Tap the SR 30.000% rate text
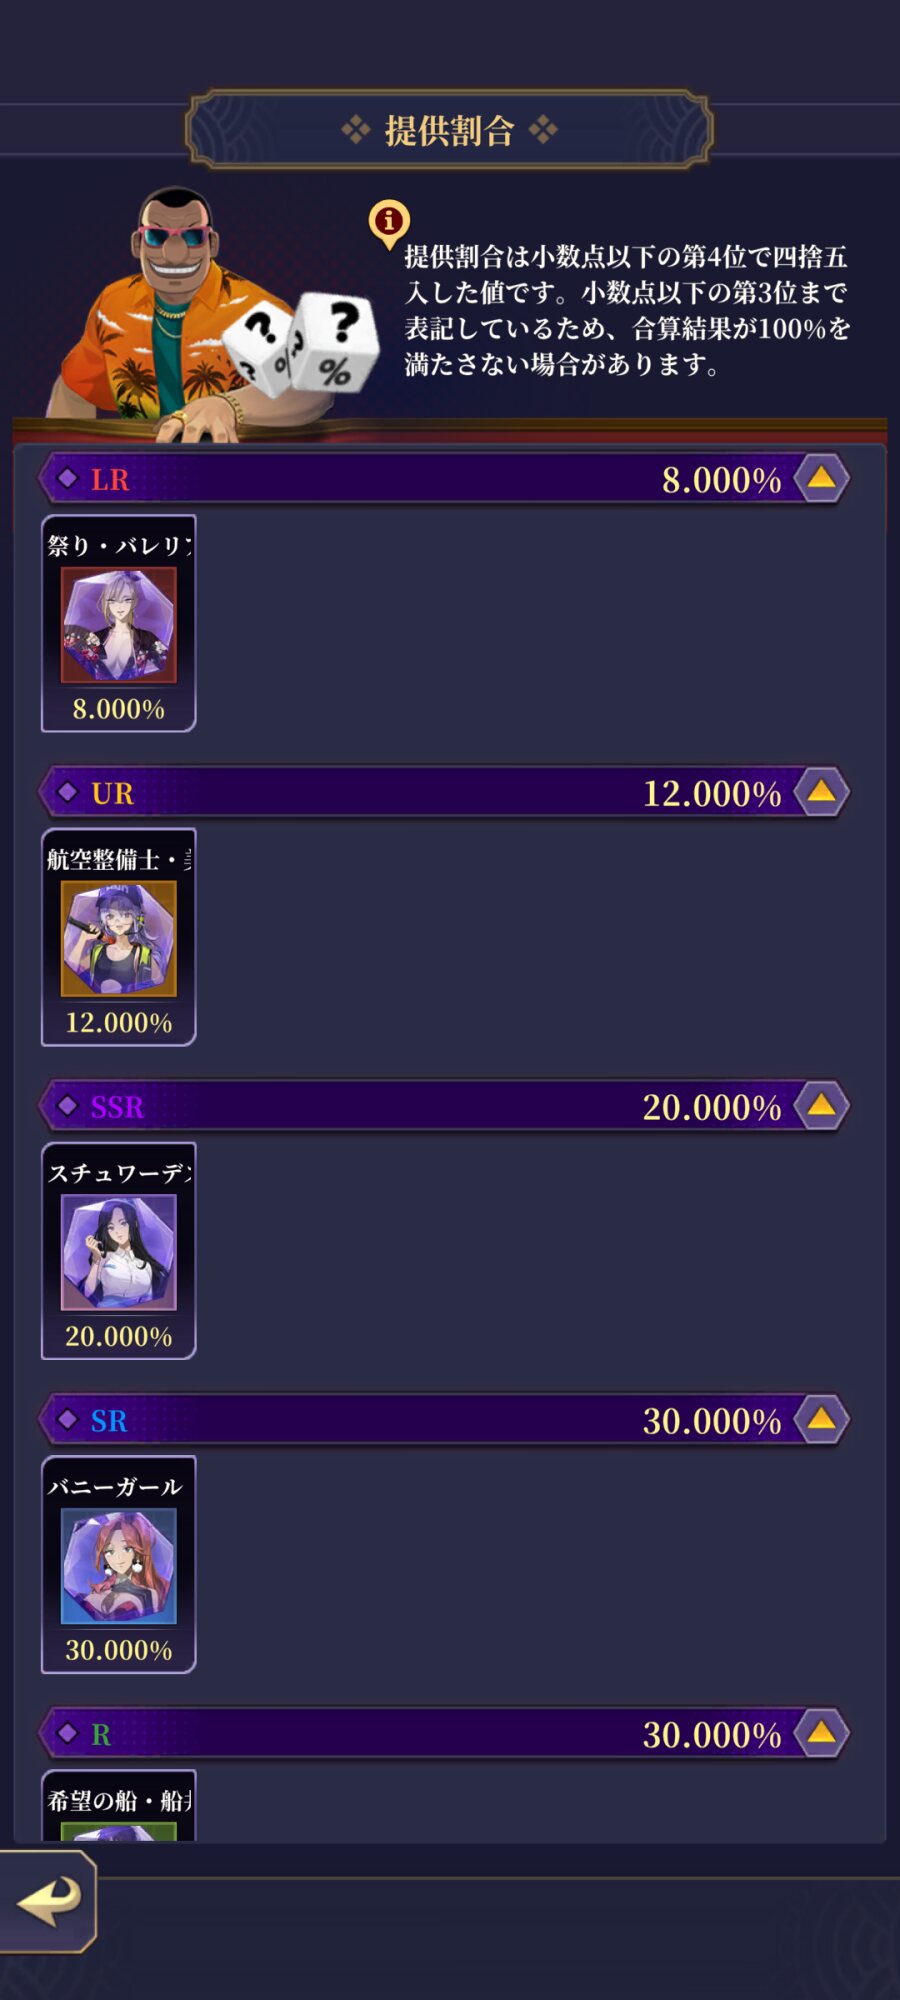900x2000 pixels. pyautogui.click(x=711, y=1421)
